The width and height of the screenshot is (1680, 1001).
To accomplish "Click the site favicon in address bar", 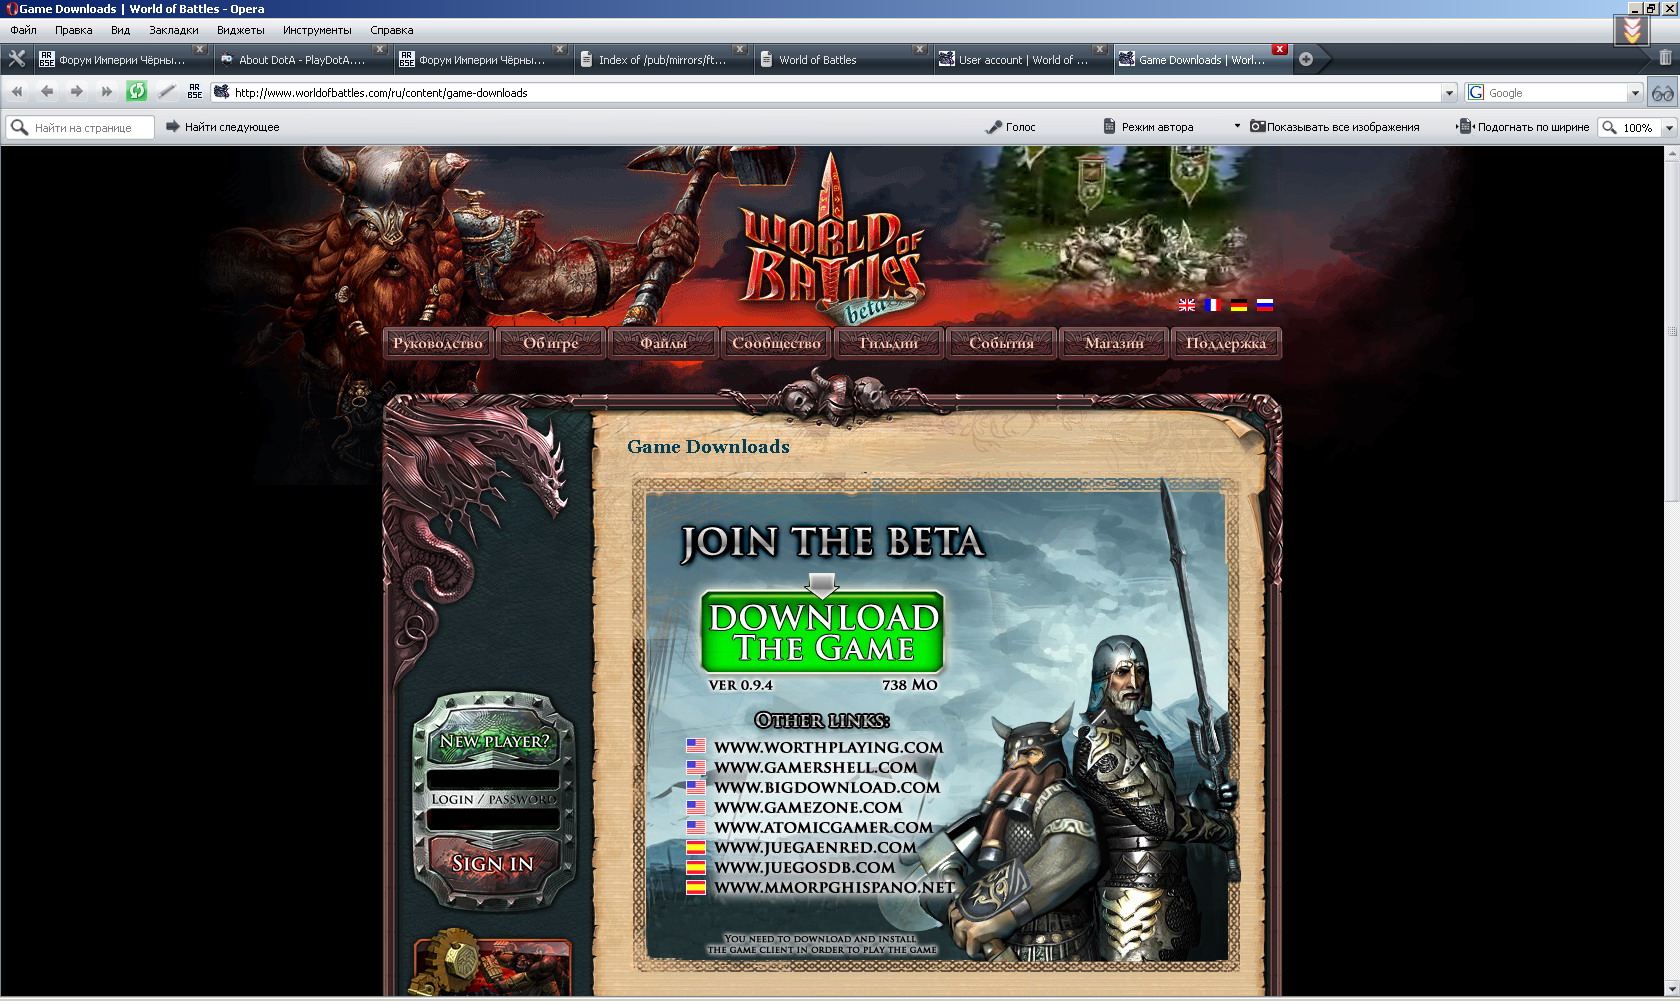I will pyautogui.click(x=222, y=92).
